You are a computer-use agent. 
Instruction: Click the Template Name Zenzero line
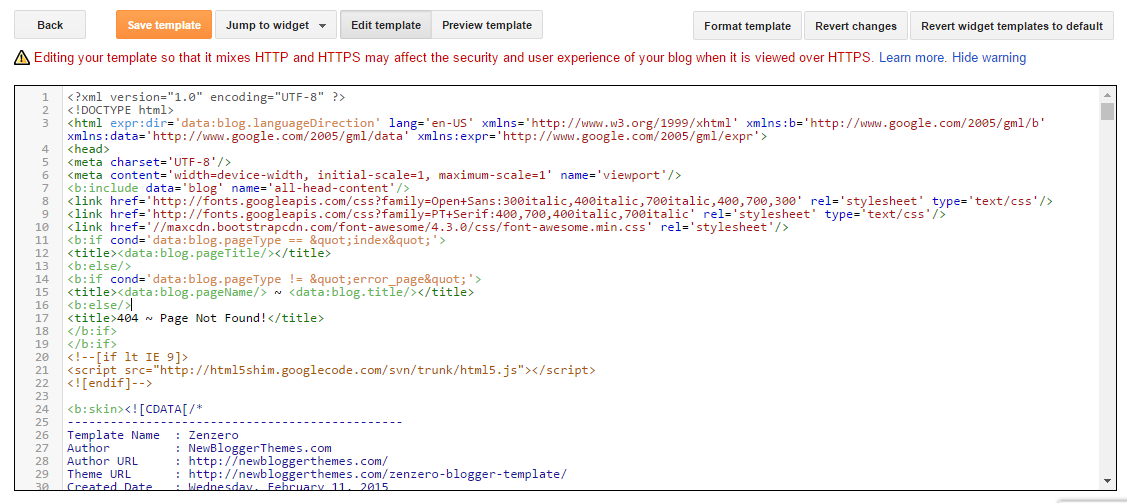coord(152,435)
